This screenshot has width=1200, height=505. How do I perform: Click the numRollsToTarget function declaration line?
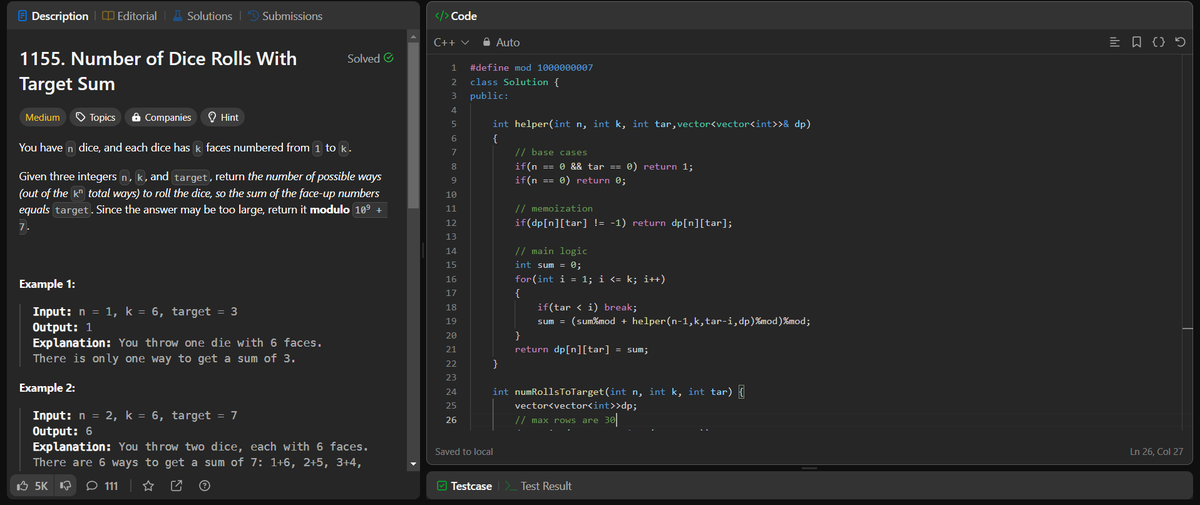tap(619, 391)
